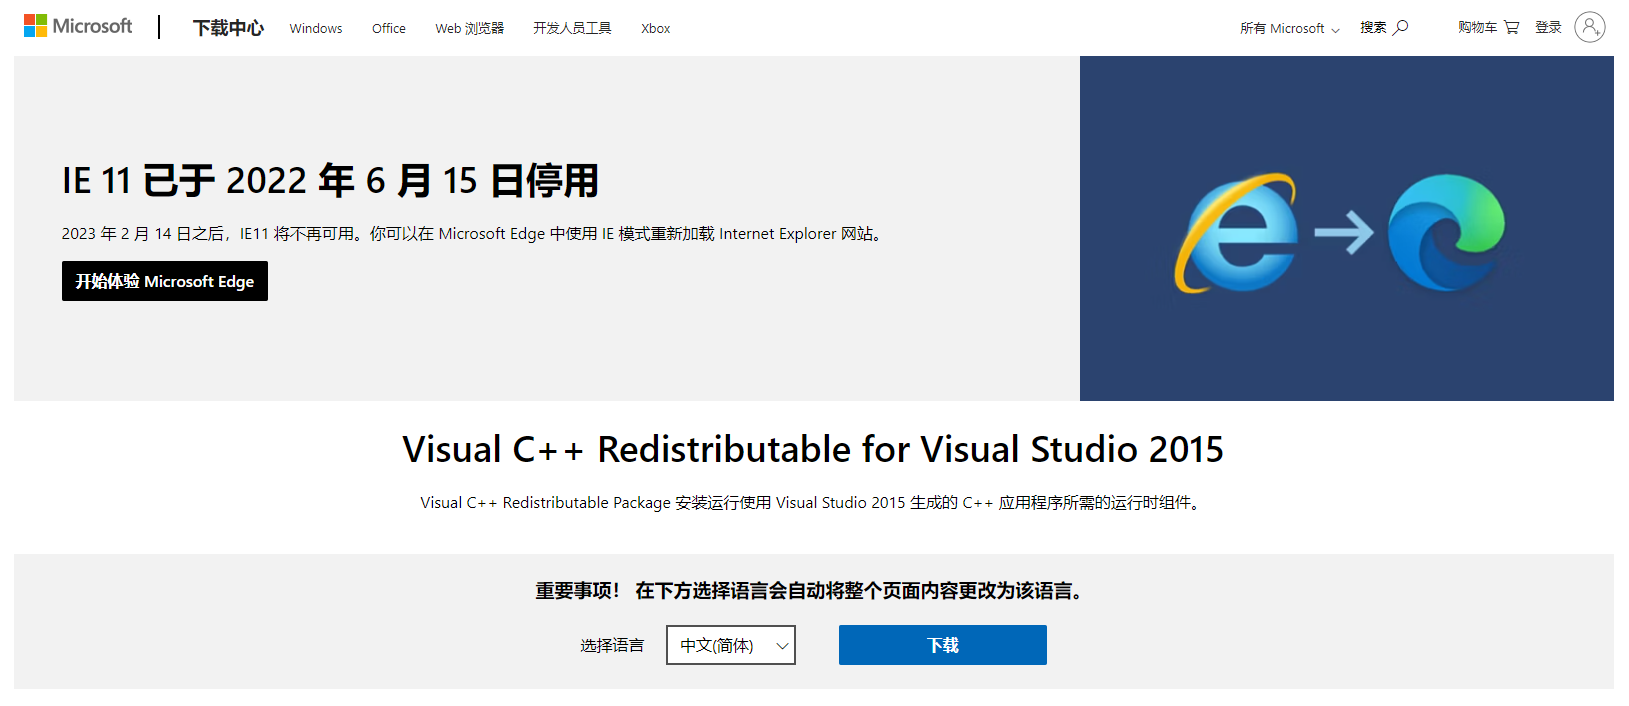Click the blue 下载 download button
Screen dimensions: 1629x706
[942, 645]
